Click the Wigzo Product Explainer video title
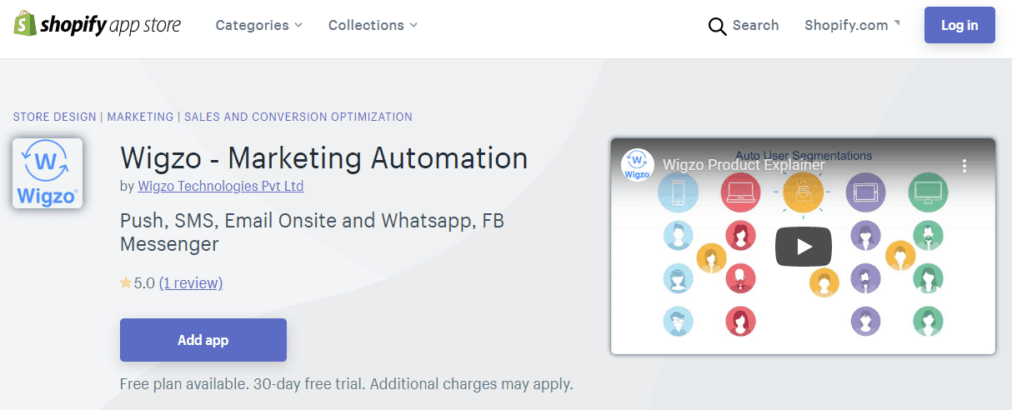This screenshot has height=410, width=1012. tap(744, 165)
